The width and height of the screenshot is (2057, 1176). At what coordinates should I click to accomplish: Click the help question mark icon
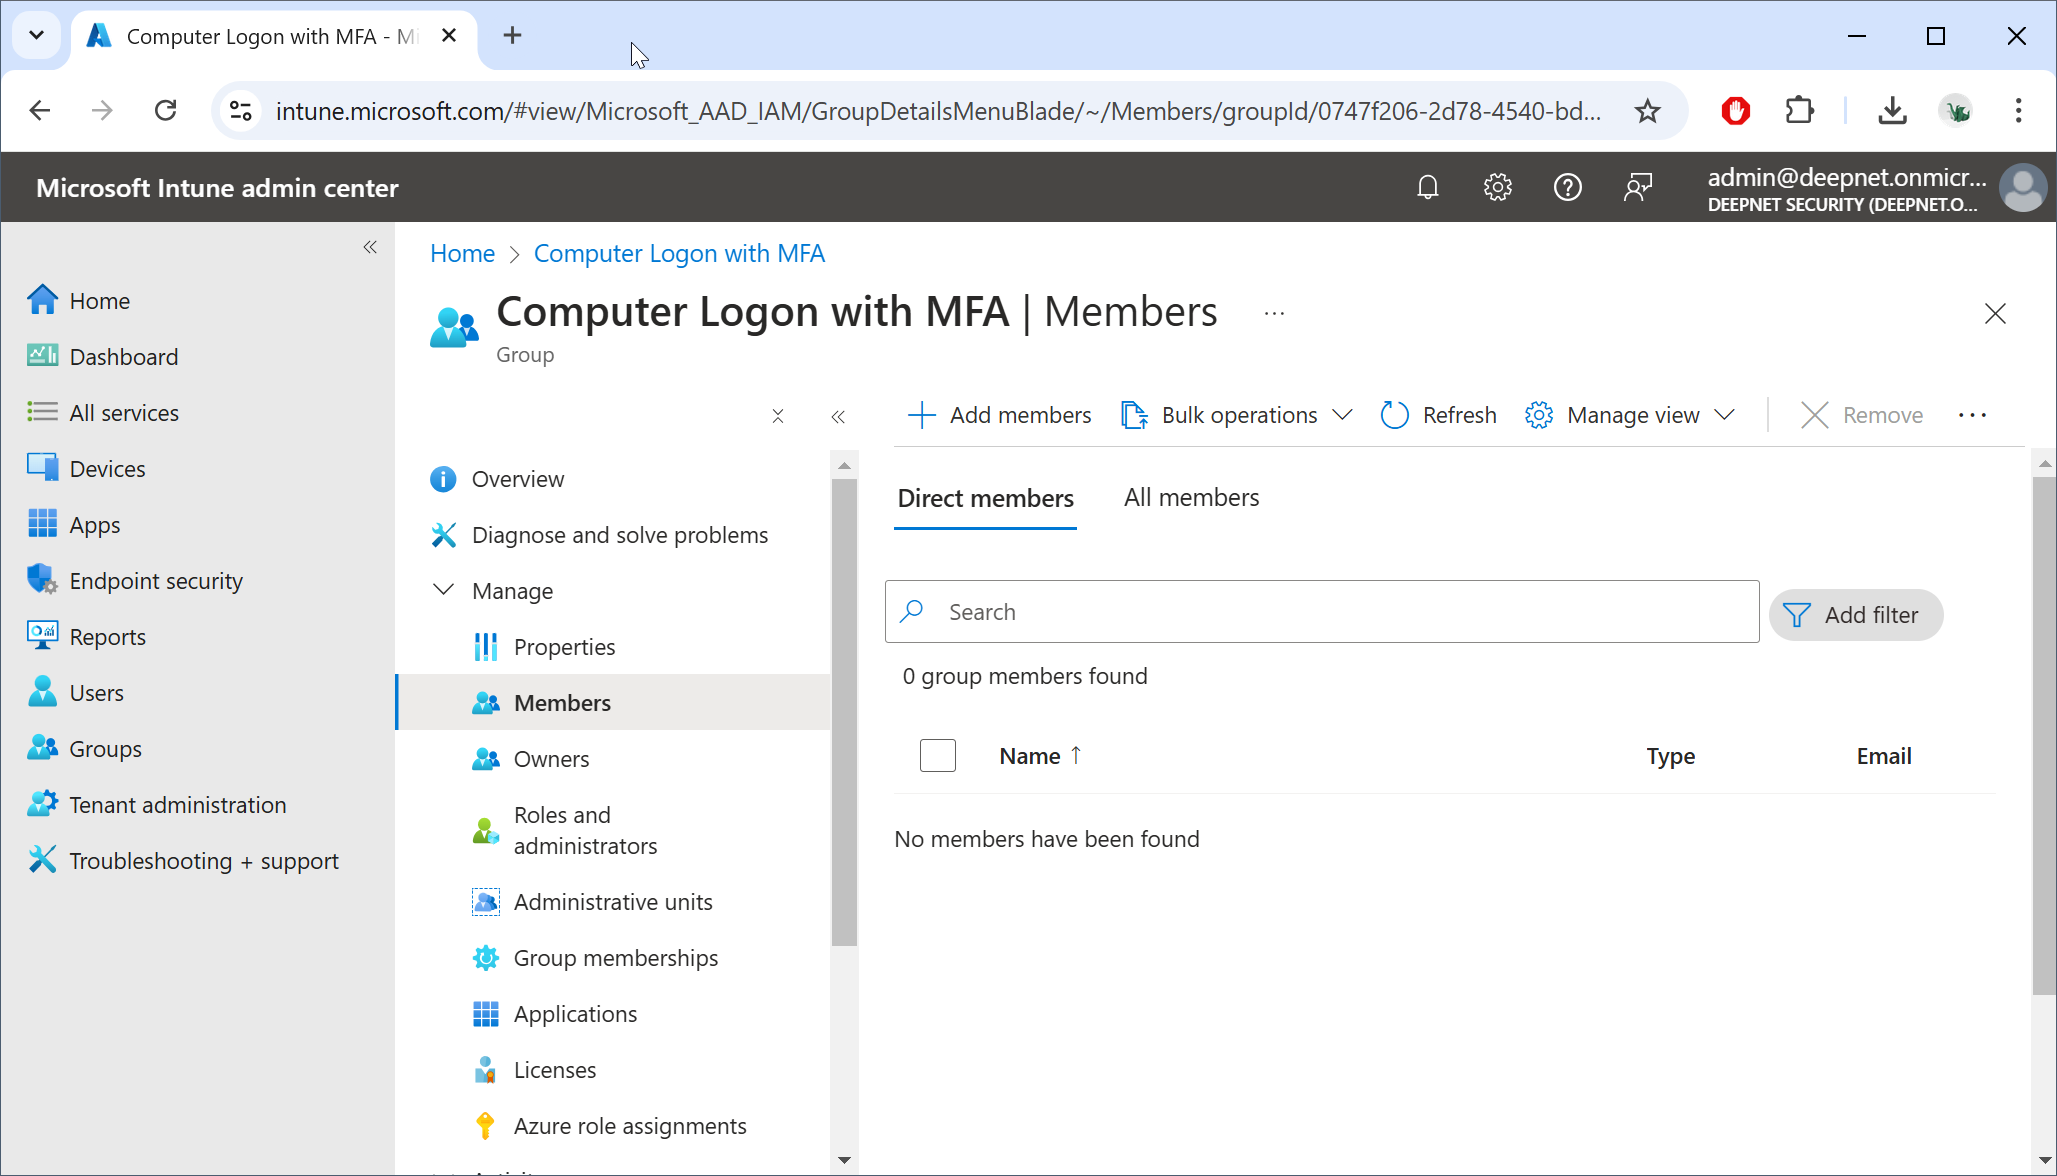click(1567, 187)
